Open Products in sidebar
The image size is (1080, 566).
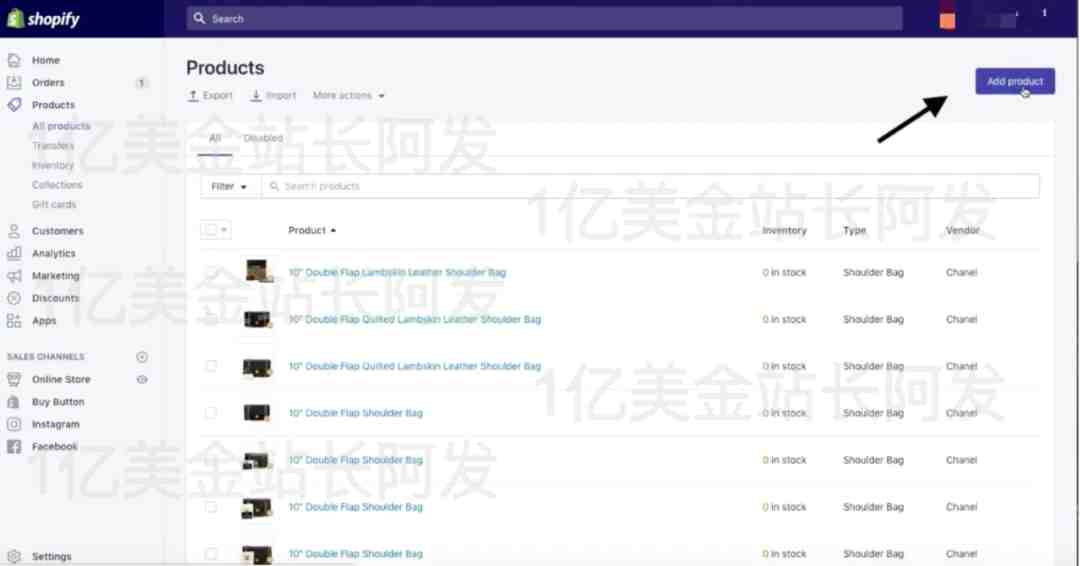[x=53, y=105]
